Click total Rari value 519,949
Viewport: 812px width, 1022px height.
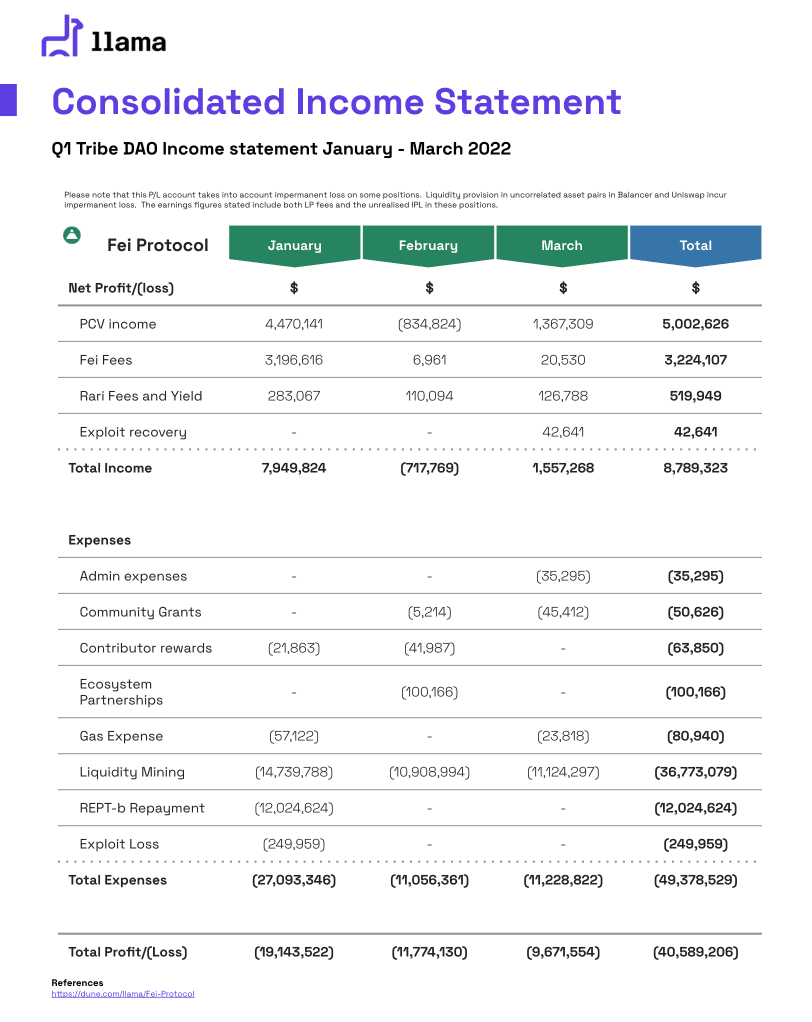tap(695, 396)
